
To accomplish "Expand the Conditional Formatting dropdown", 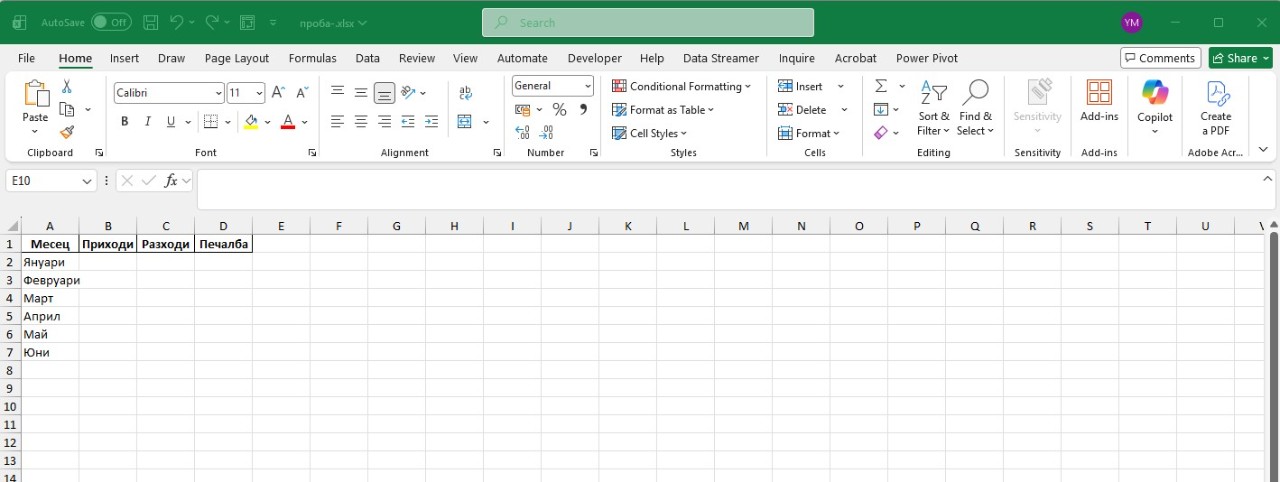I will 682,86.
